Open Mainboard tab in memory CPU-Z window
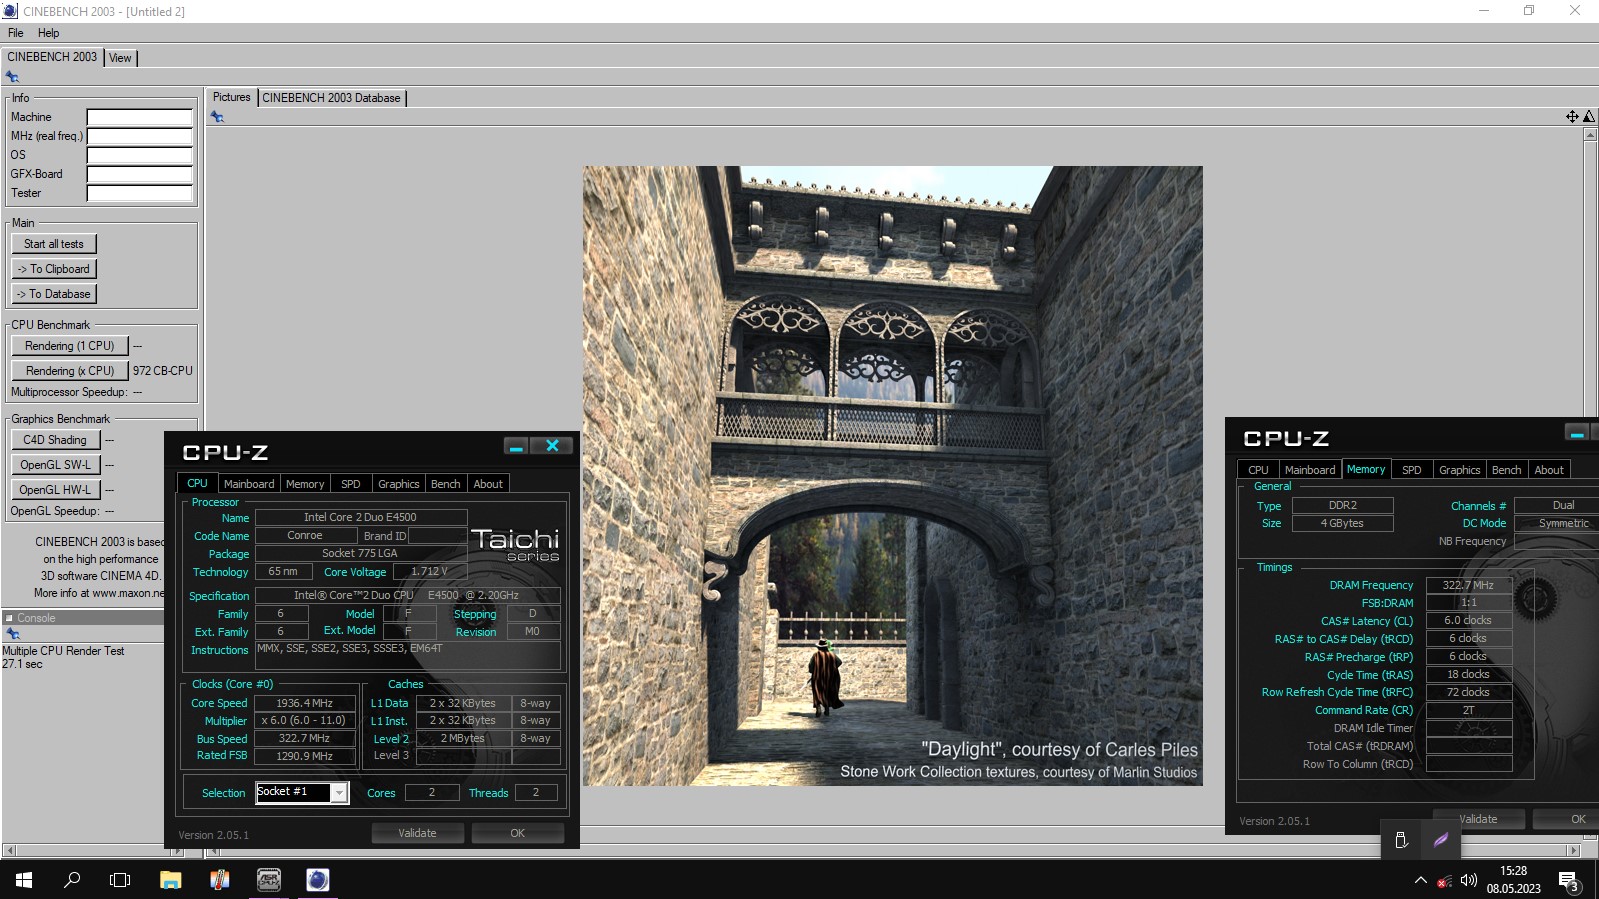1599x899 pixels. pyautogui.click(x=1310, y=470)
